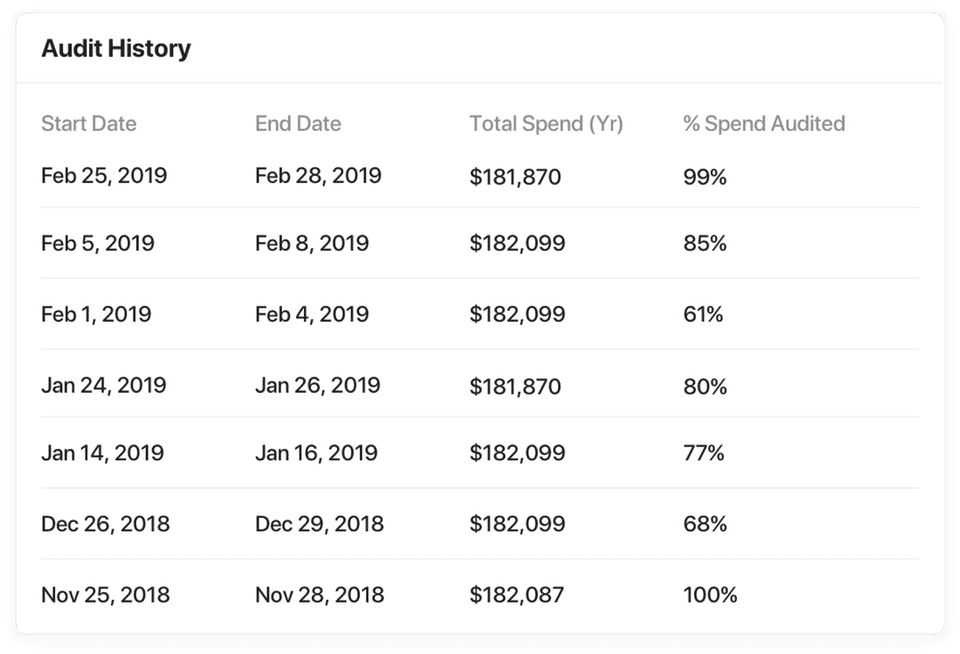
Task: Click the Nov 28, 2018 end date
Action: point(319,595)
